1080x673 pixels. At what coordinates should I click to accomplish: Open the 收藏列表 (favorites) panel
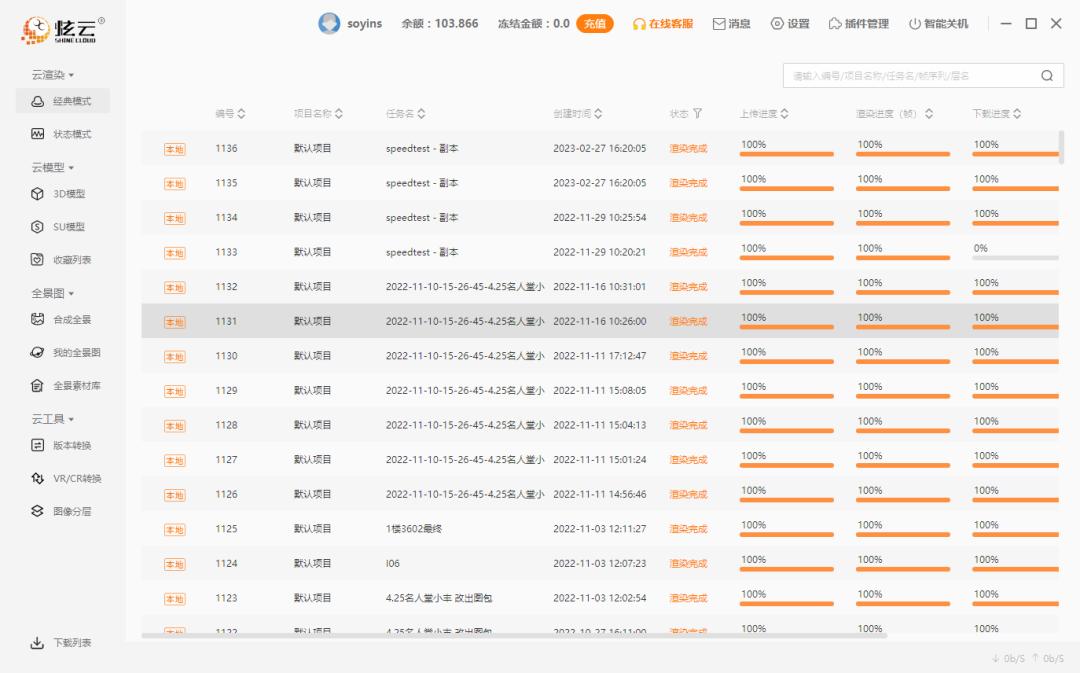pos(62,258)
